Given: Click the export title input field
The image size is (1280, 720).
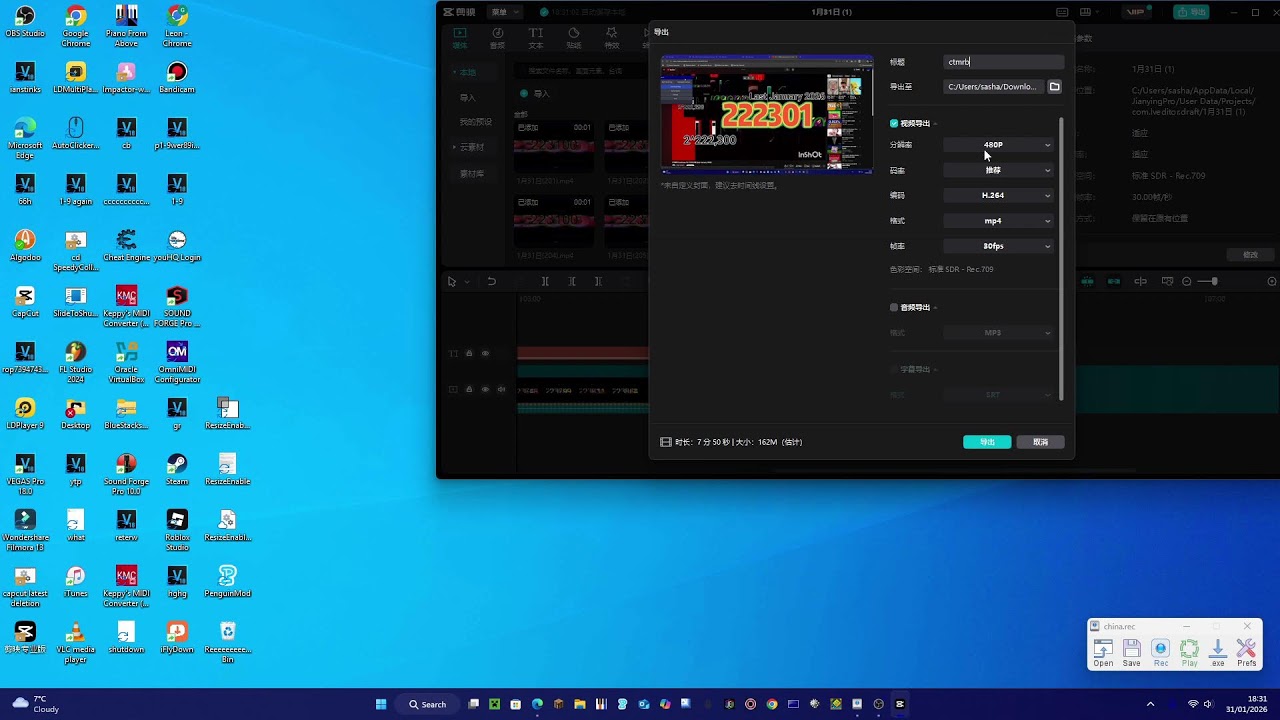Looking at the screenshot, I should tap(1004, 62).
